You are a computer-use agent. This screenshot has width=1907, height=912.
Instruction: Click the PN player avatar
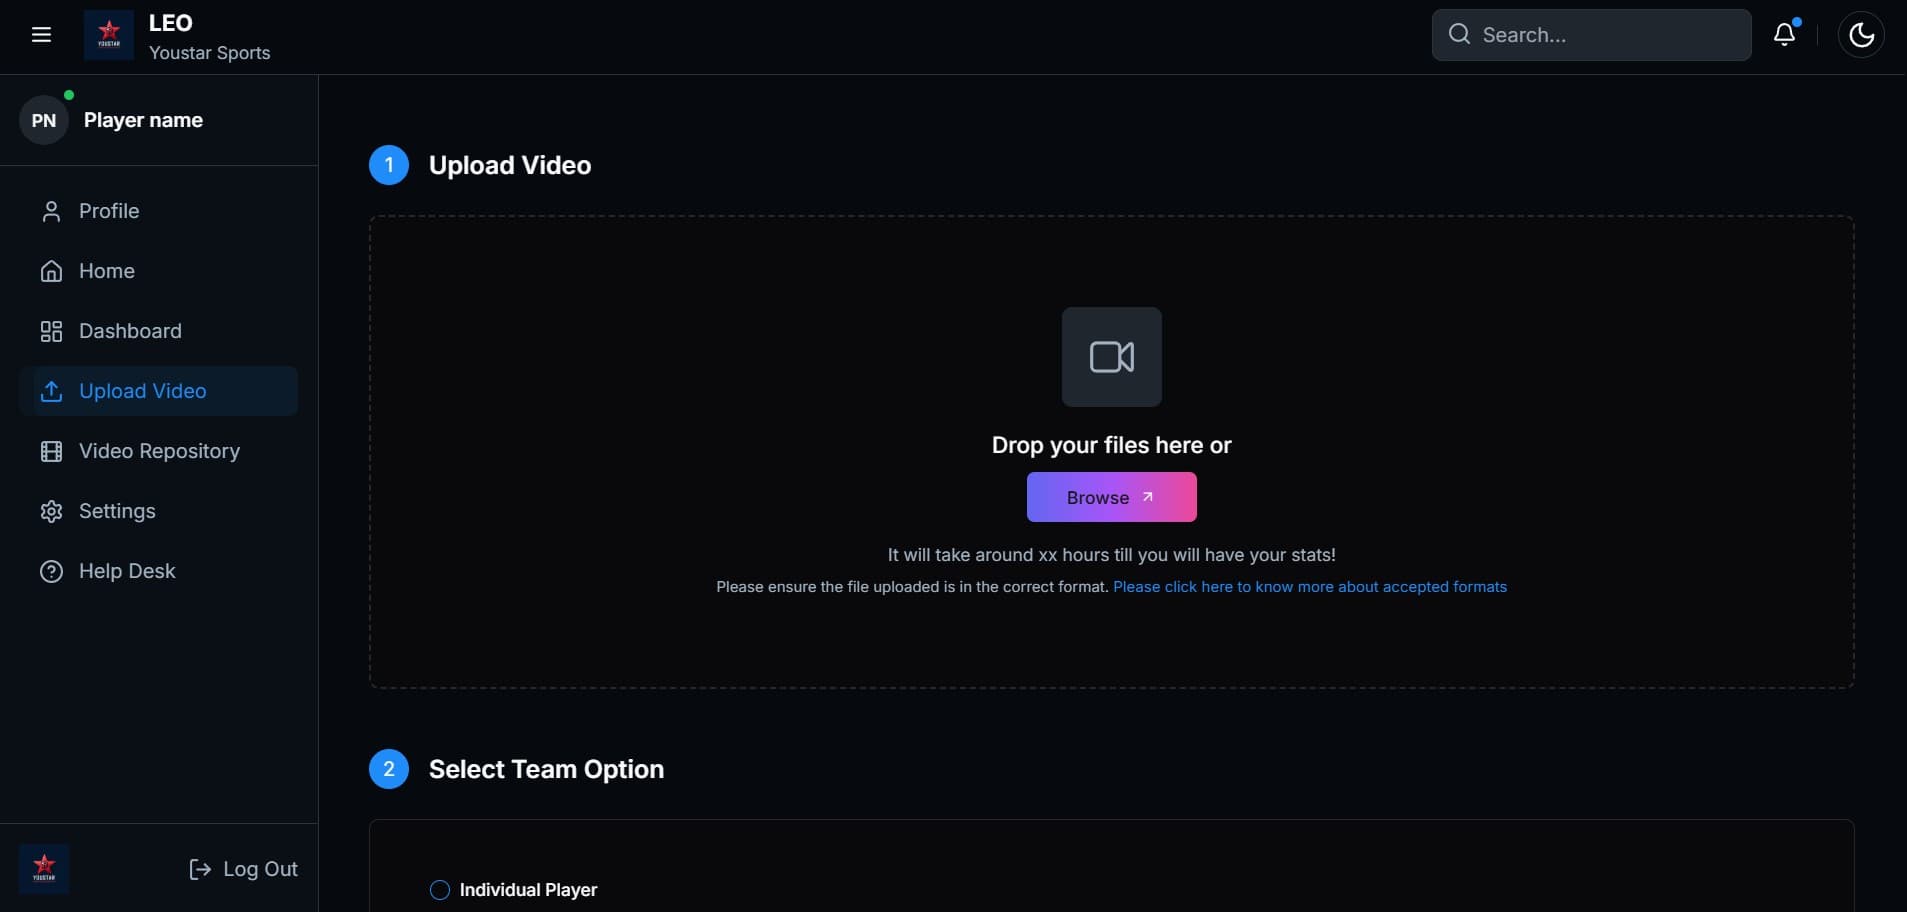(44, 120)
